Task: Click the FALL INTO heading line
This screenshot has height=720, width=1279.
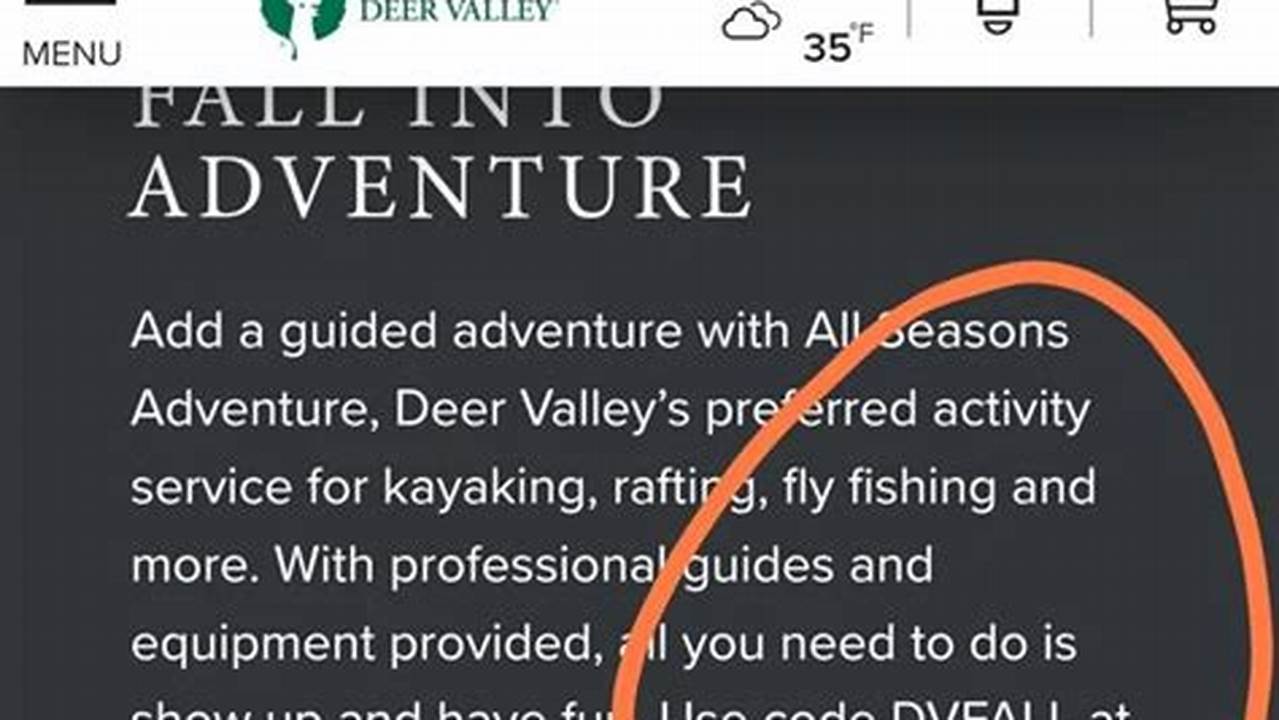Action: pos(399,105)
